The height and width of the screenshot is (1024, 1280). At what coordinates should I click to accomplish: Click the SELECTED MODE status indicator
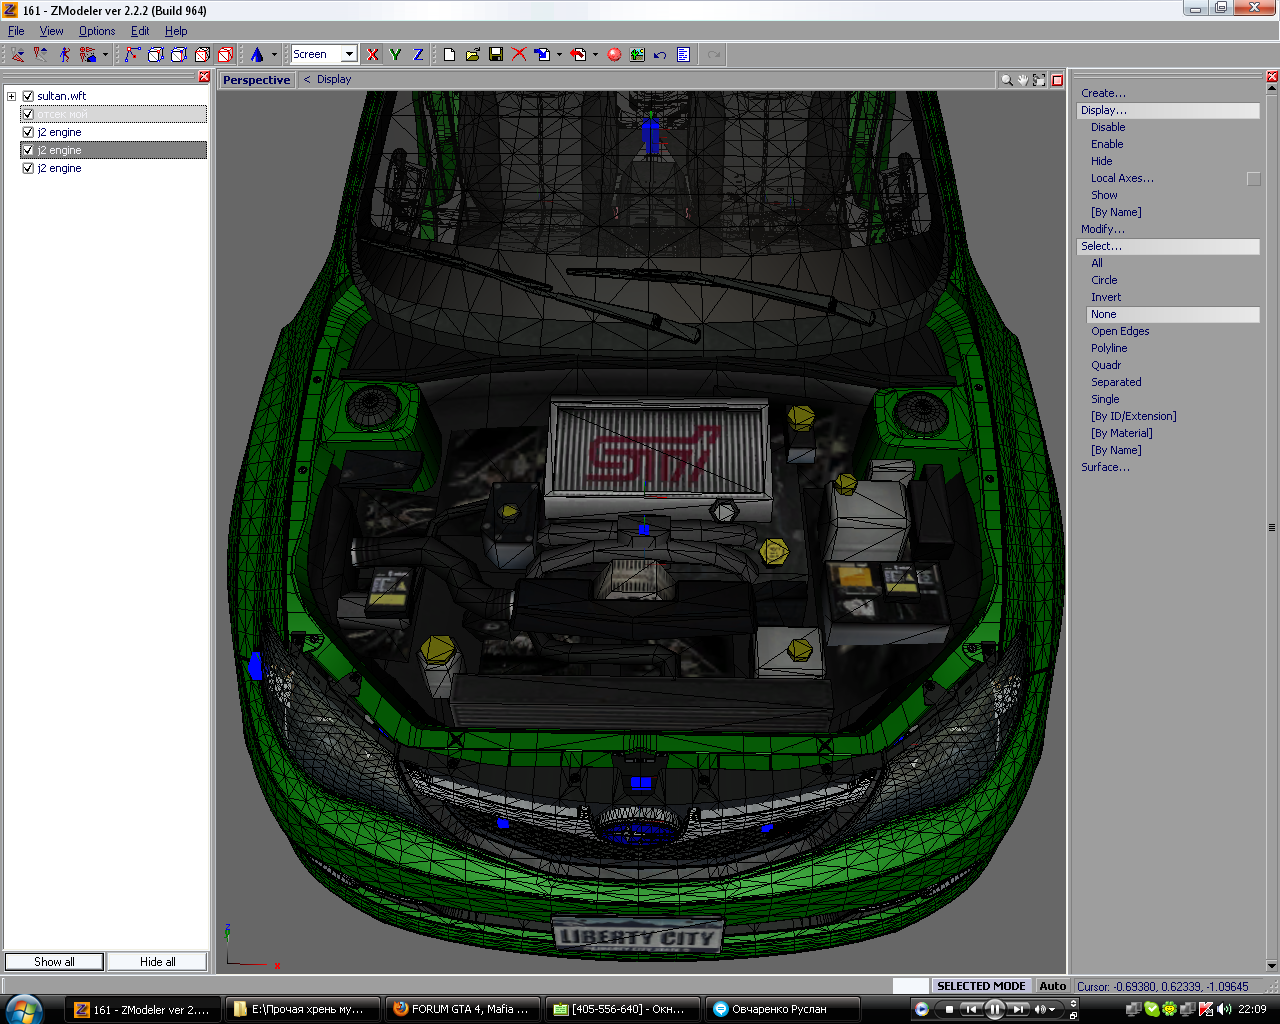[980, 986]
